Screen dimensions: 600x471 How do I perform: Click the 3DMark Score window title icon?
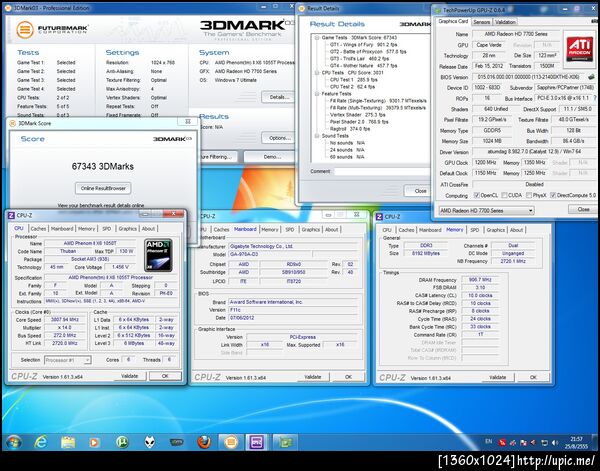[13, 123]
